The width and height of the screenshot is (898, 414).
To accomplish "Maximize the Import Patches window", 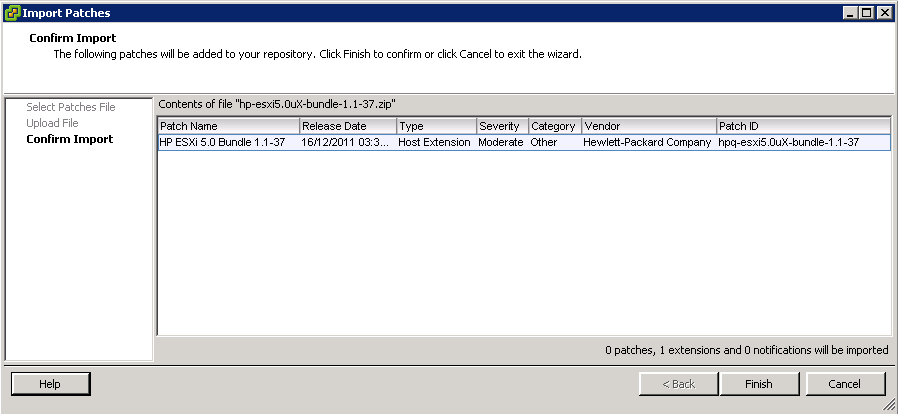I will click(x=867, y=13).
